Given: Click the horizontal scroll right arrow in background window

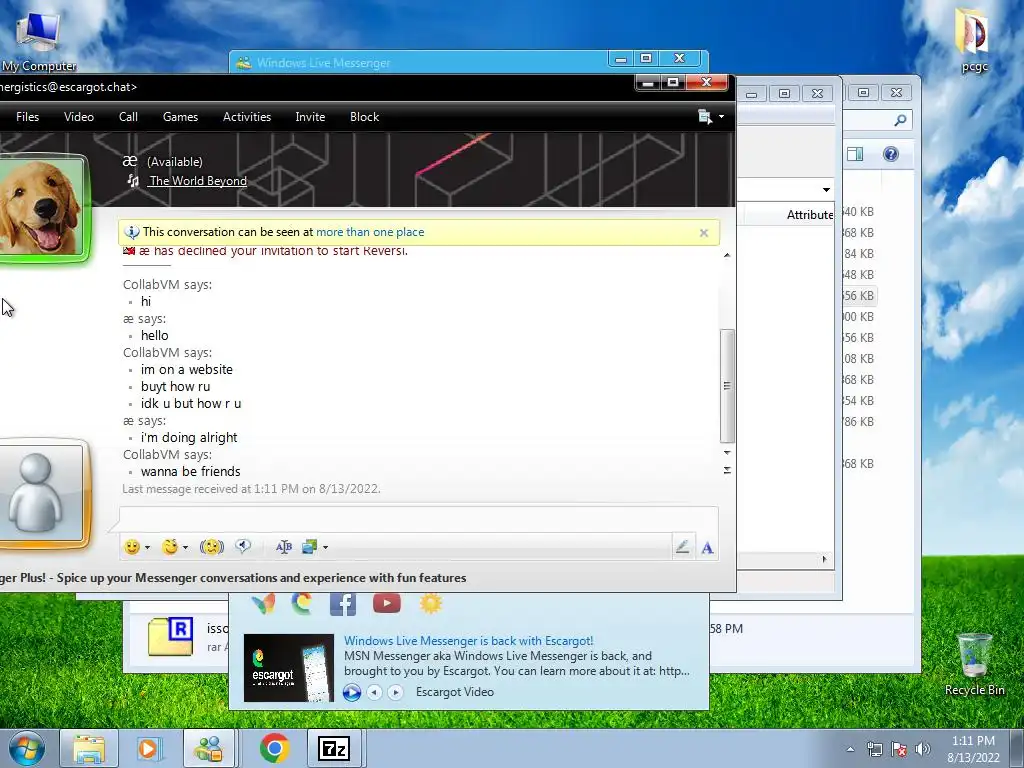Looking at the screenshot, I should (824, 559).
